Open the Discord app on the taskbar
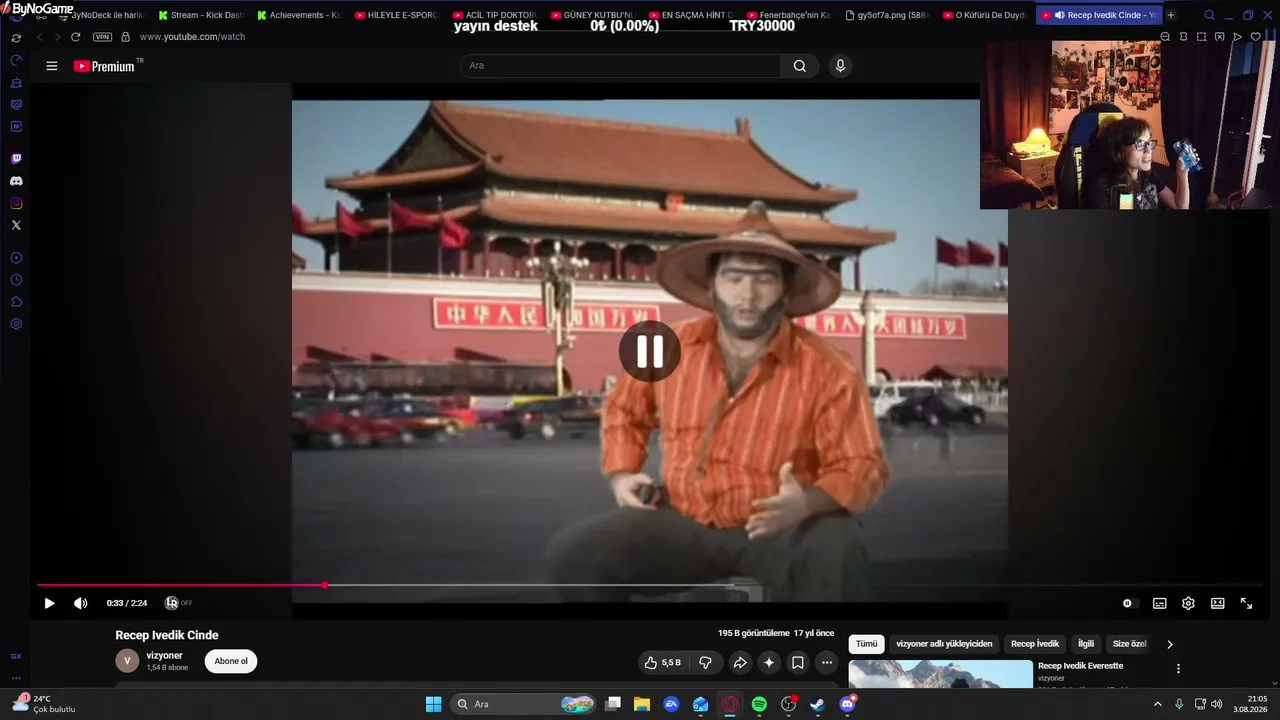 pyautogui.click(x=847, y=704)
